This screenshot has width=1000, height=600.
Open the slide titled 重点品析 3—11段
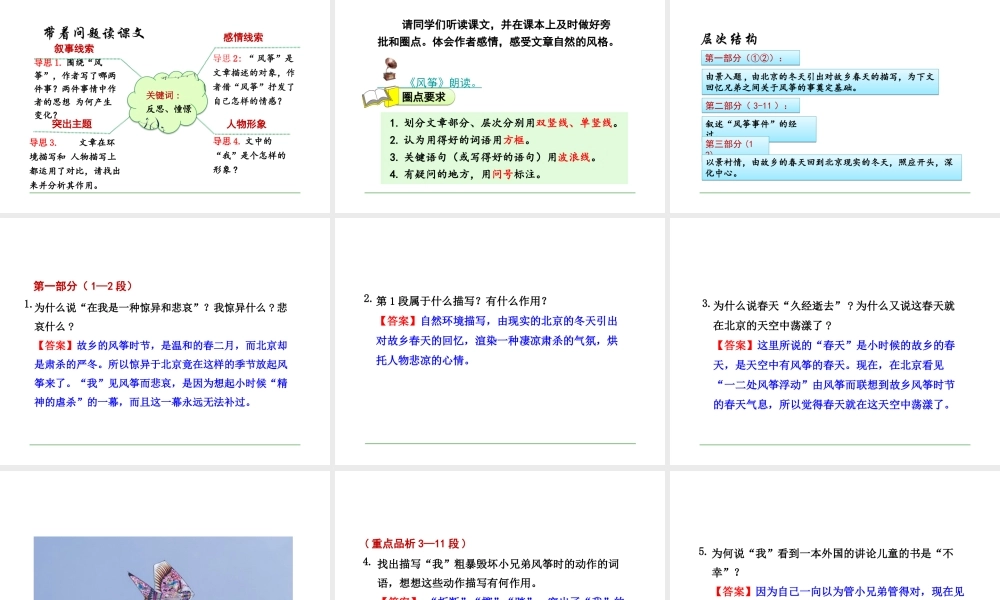(x=499, y=536)
